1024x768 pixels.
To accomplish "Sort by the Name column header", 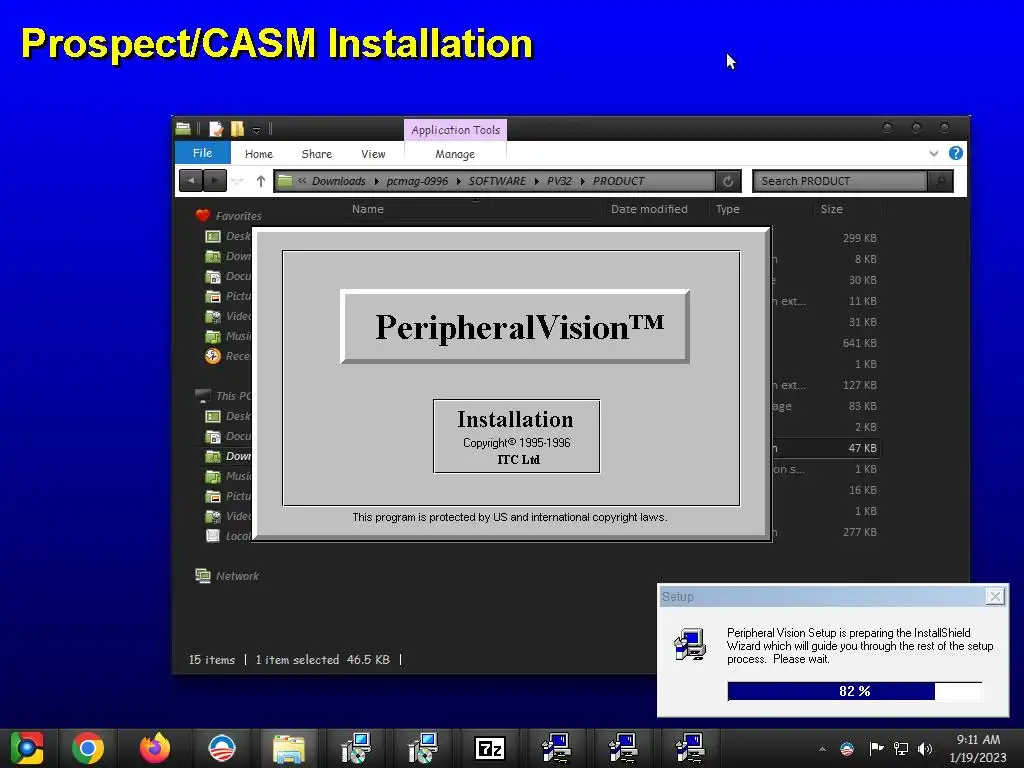I will pos(367,209).
